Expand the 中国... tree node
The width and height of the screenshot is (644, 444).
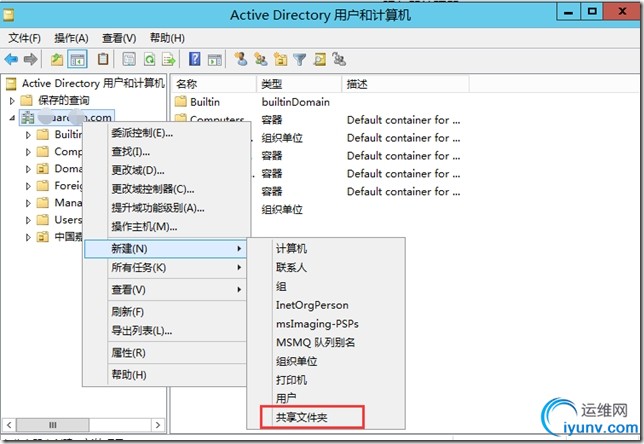(x=28, y=237)
